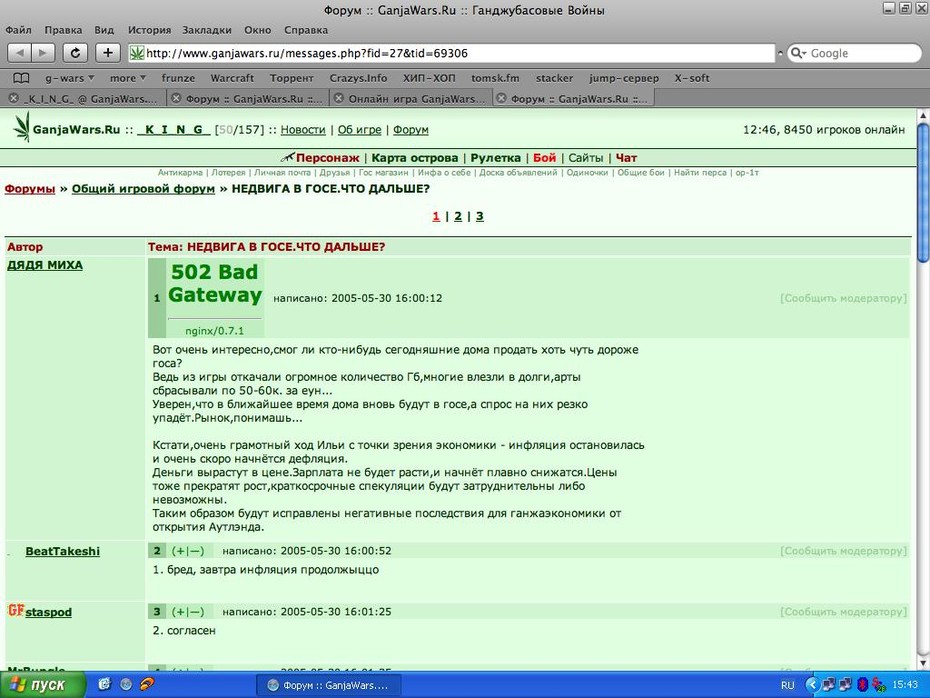Click the GF clan icon next to staspod
930x698 pixels.
pyautogui.click(x=15, y=610)
